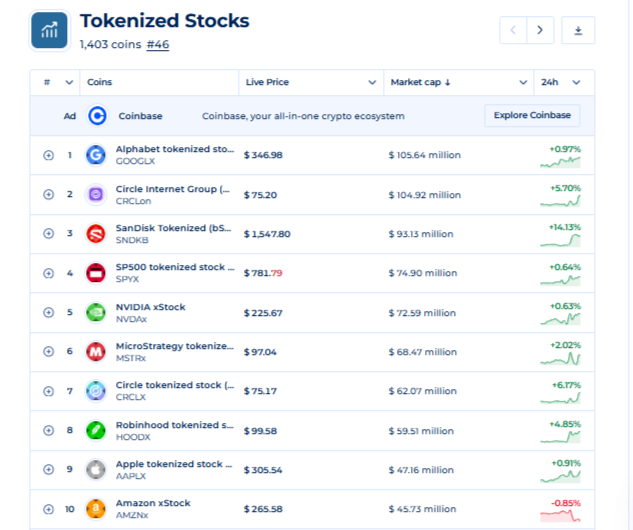Click the Coins column header

pyautogui.click(x=100, y=82)
